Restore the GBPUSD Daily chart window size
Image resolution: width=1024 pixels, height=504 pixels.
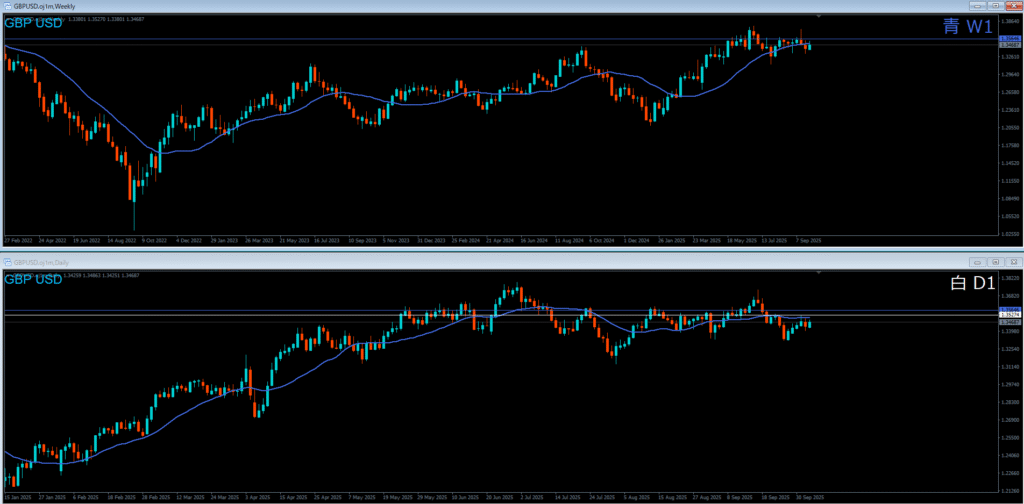coord(996,262)
